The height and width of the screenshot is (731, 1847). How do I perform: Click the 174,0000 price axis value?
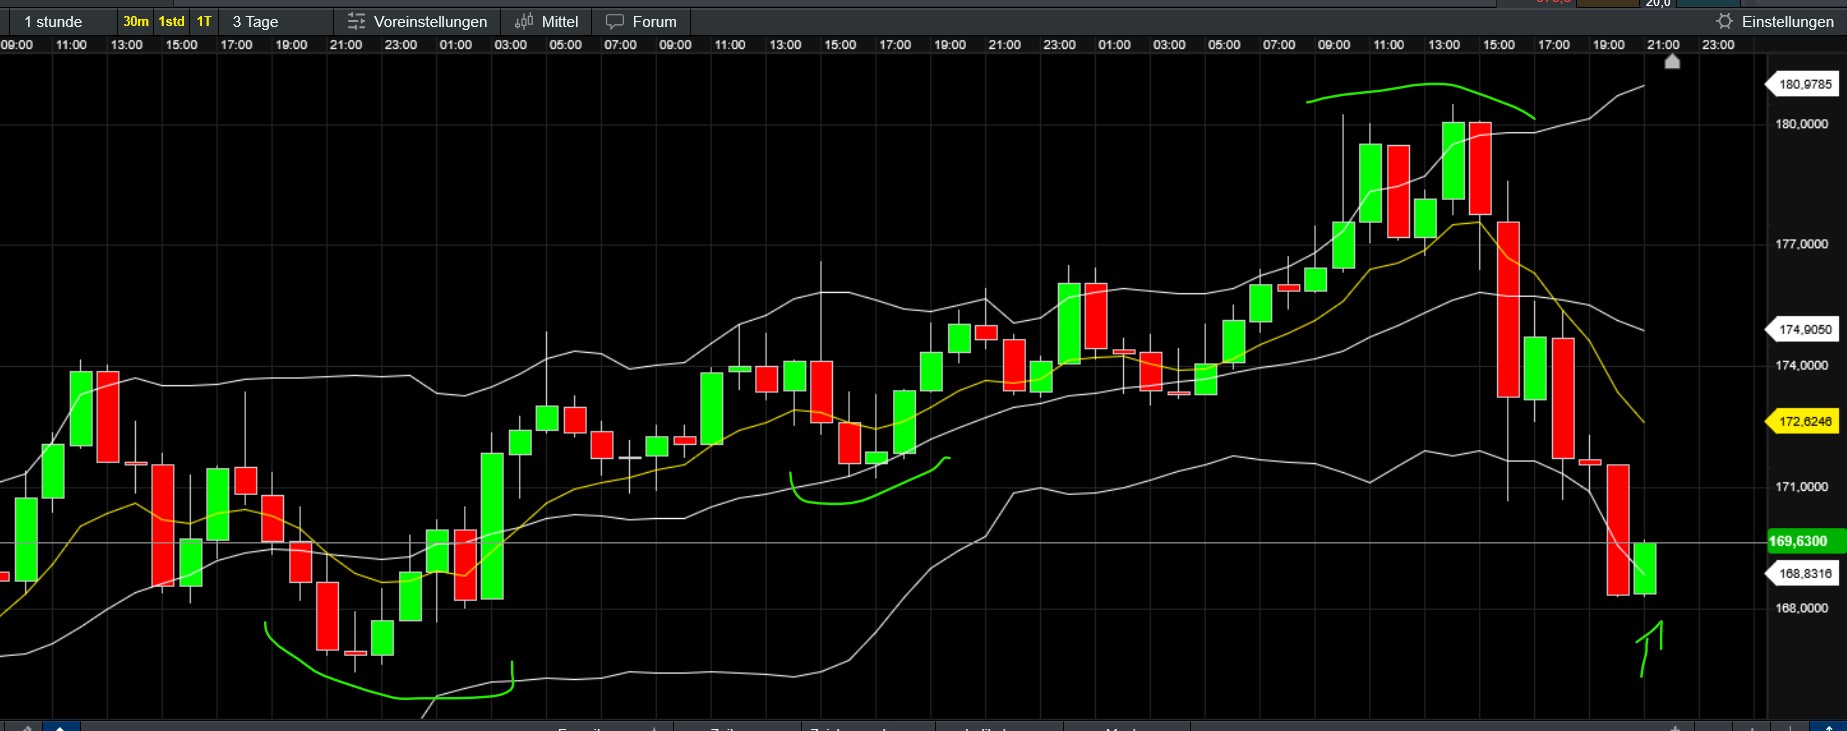point(1802,365)
